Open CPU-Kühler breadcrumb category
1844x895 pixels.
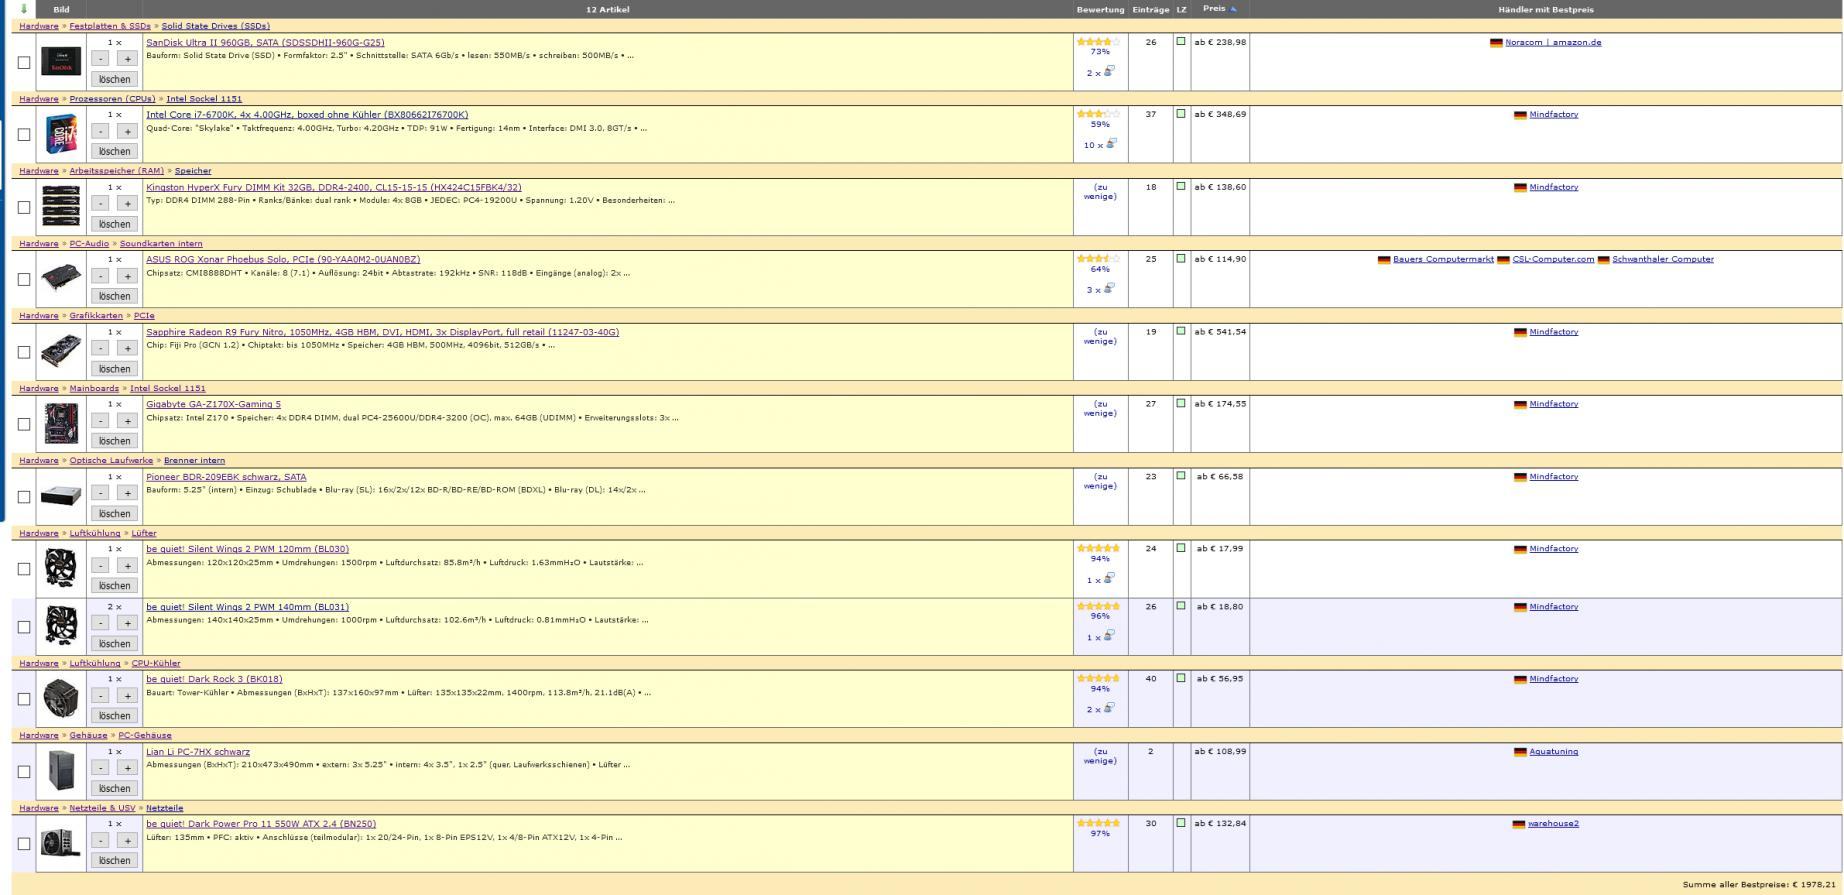coord(156,663)
